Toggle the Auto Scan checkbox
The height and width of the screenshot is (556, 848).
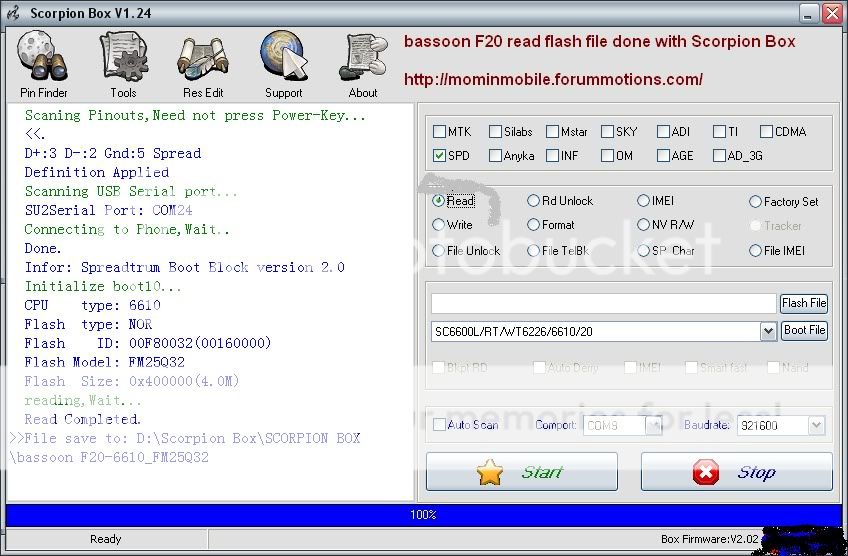439,425
